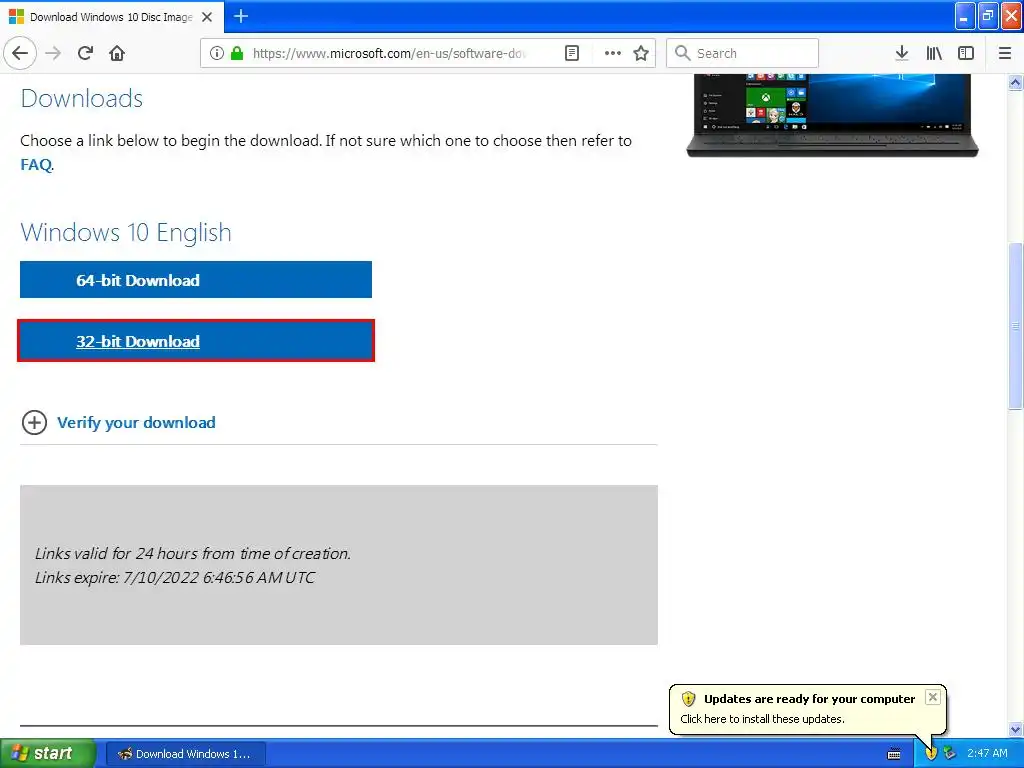Click the 2:47 AM system clock
The image size is (1024, 768).
[987, 753]
